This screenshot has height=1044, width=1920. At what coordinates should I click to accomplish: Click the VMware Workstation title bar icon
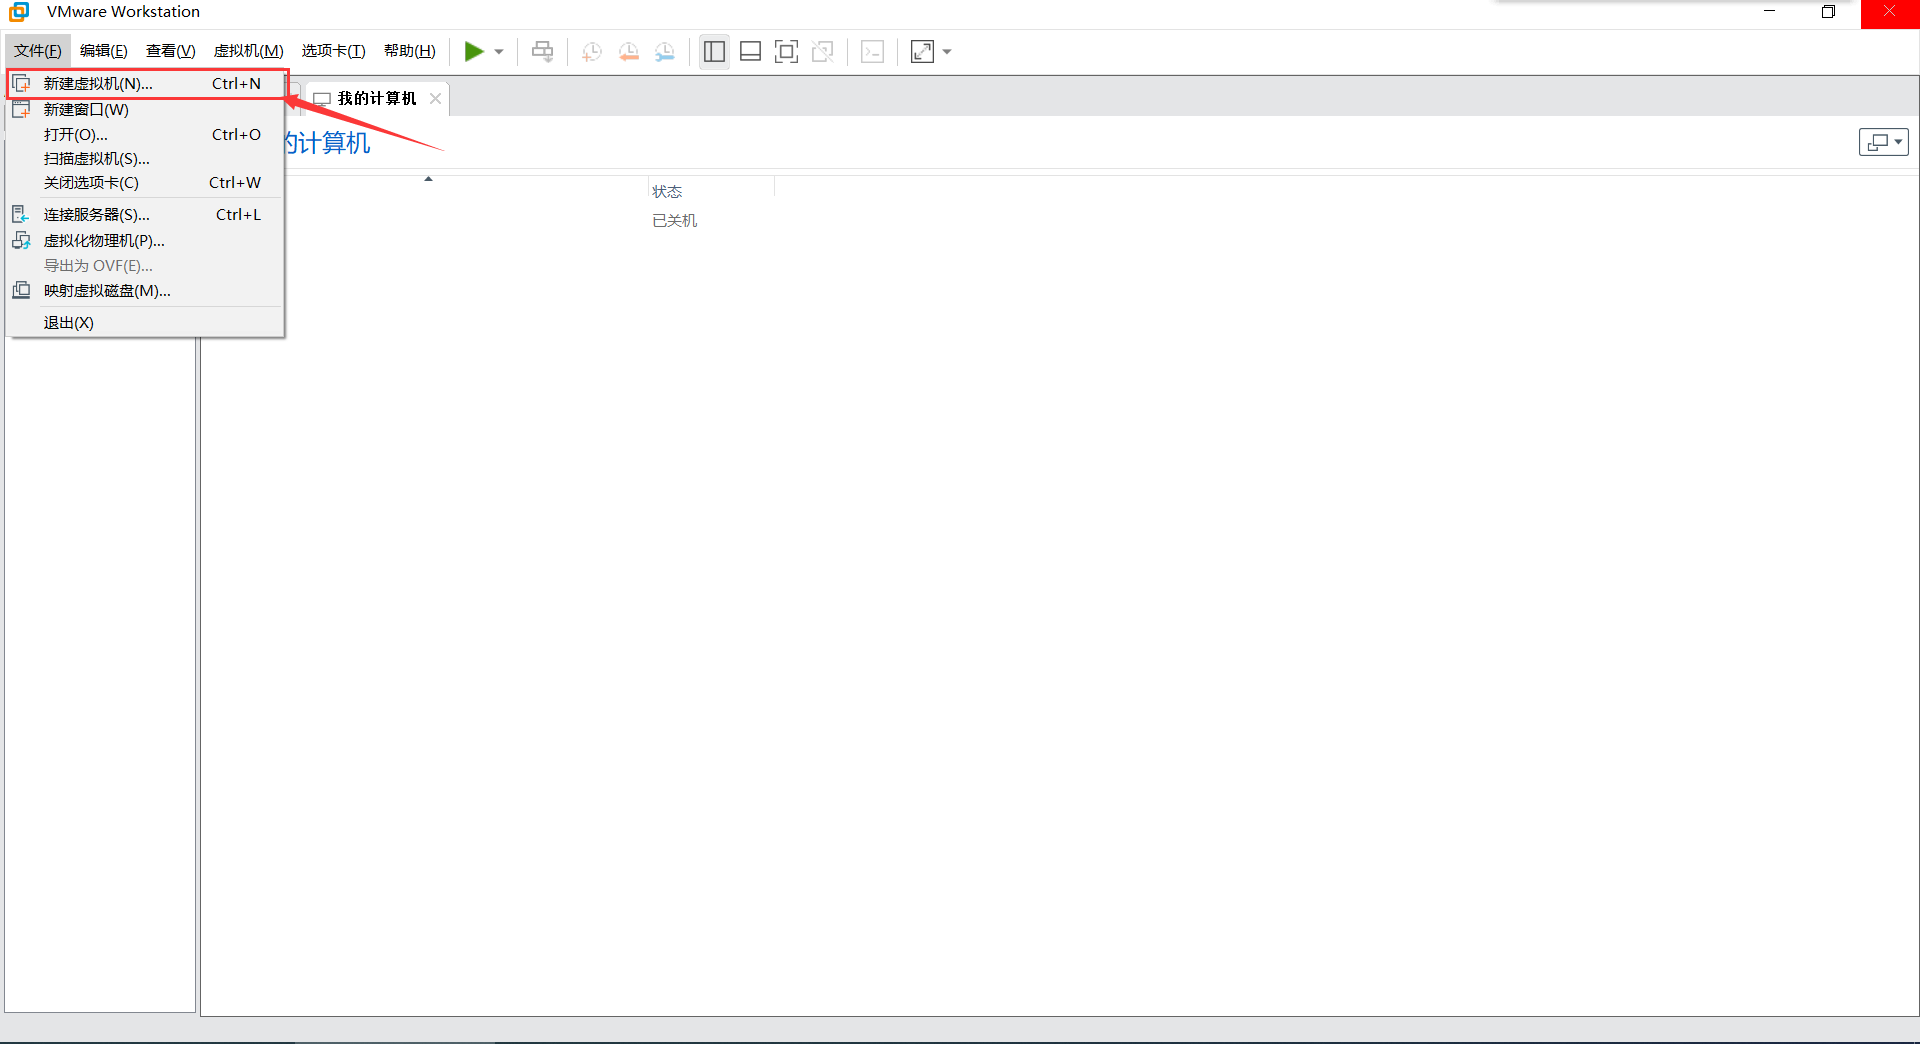click(19, 12)
